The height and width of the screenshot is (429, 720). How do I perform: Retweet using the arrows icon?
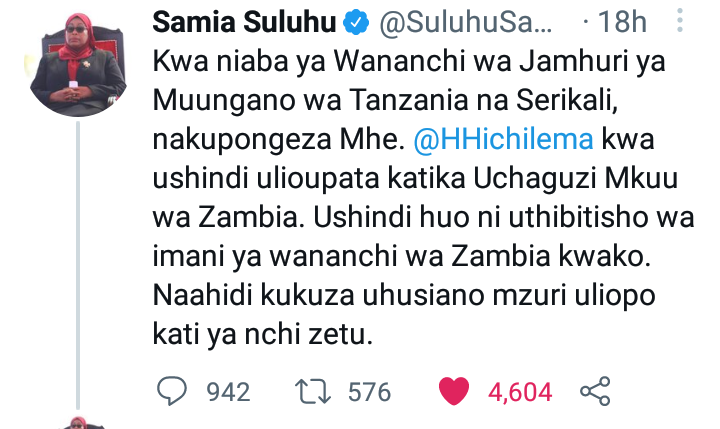point(313,392)
